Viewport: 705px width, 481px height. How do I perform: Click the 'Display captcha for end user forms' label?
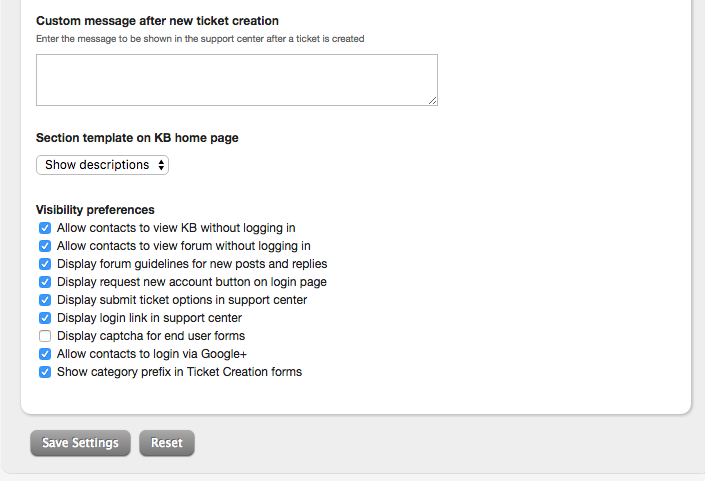coord(150,336)
